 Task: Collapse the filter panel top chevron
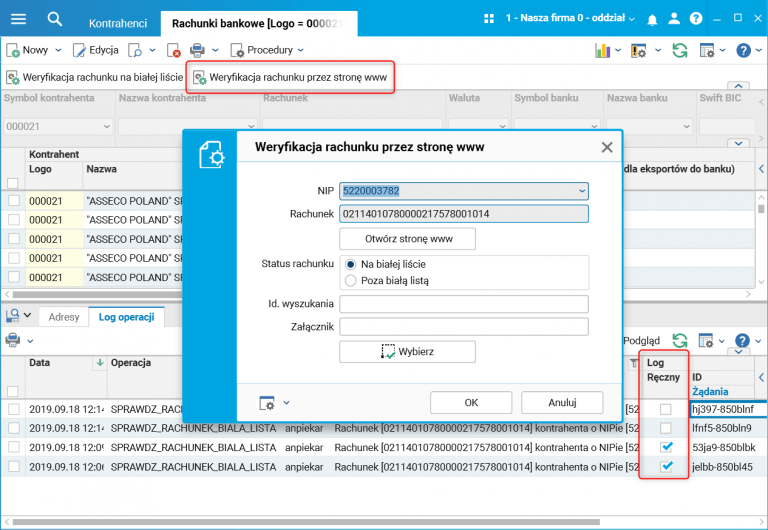point(739,86)
